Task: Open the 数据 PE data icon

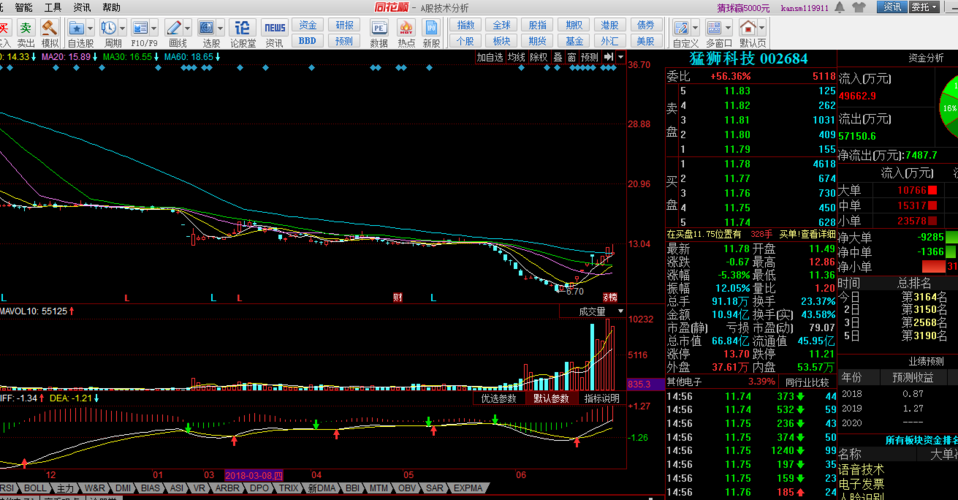Action: pos(379,28)
